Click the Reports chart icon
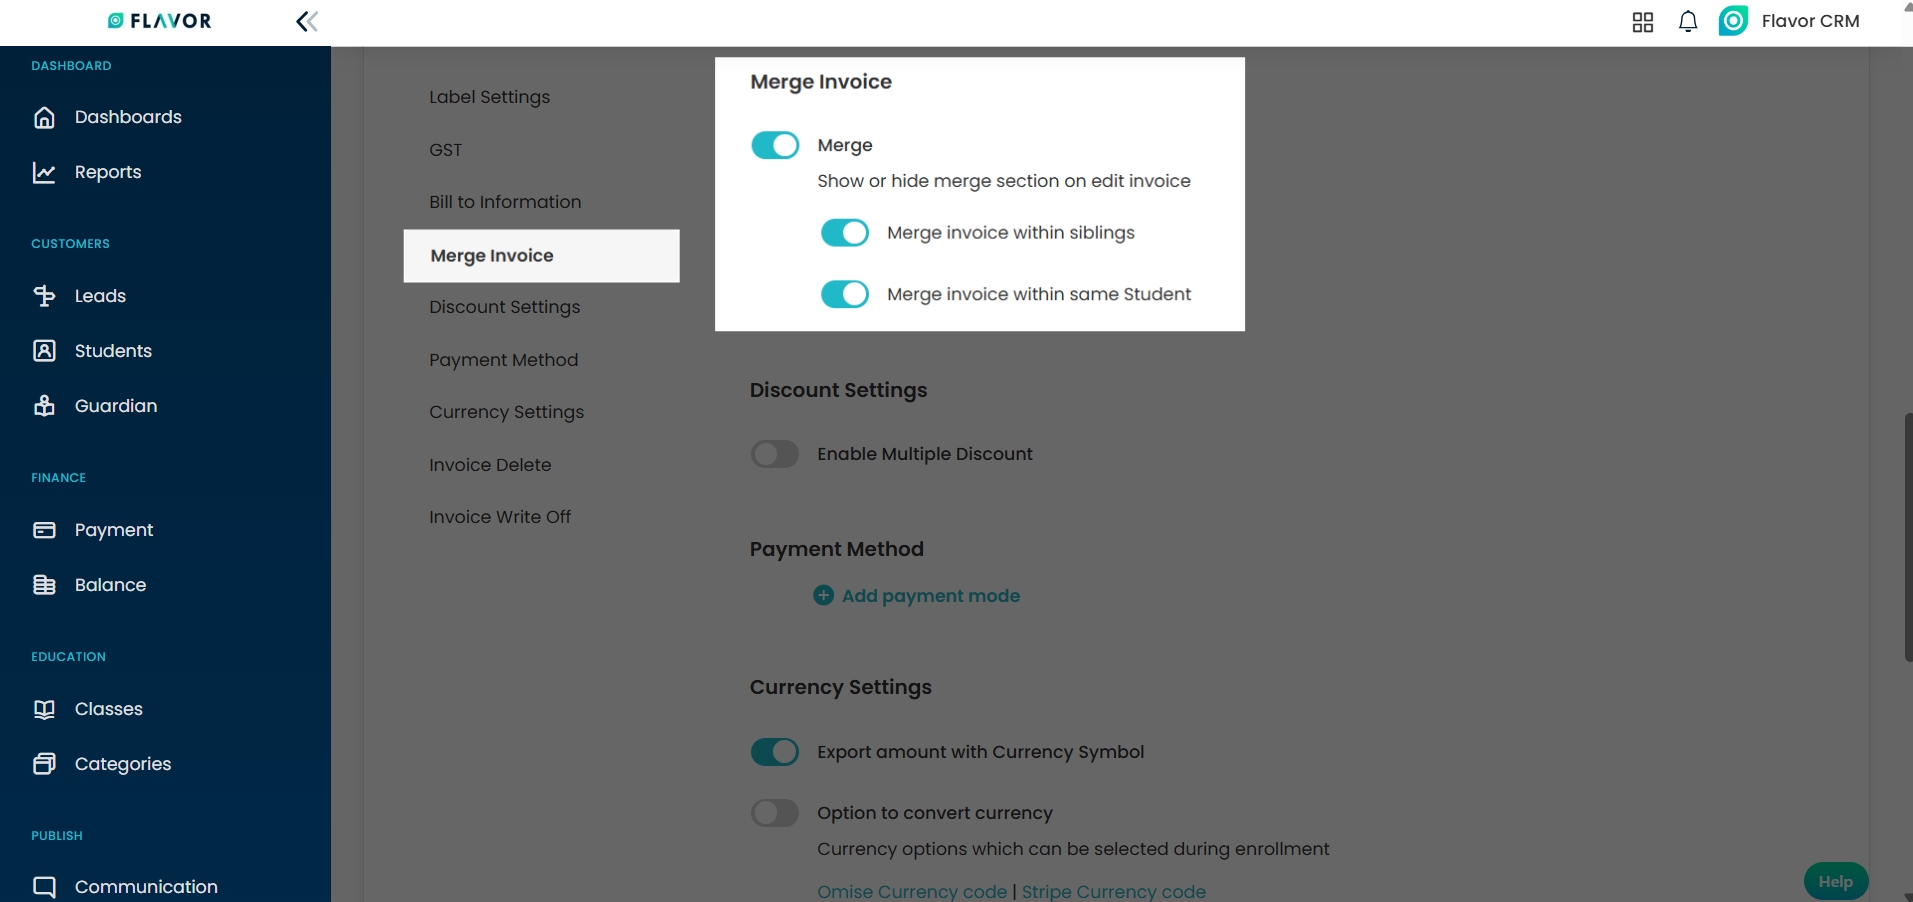1913x902 pixels. pyautogui.click(x=44, y=172)
